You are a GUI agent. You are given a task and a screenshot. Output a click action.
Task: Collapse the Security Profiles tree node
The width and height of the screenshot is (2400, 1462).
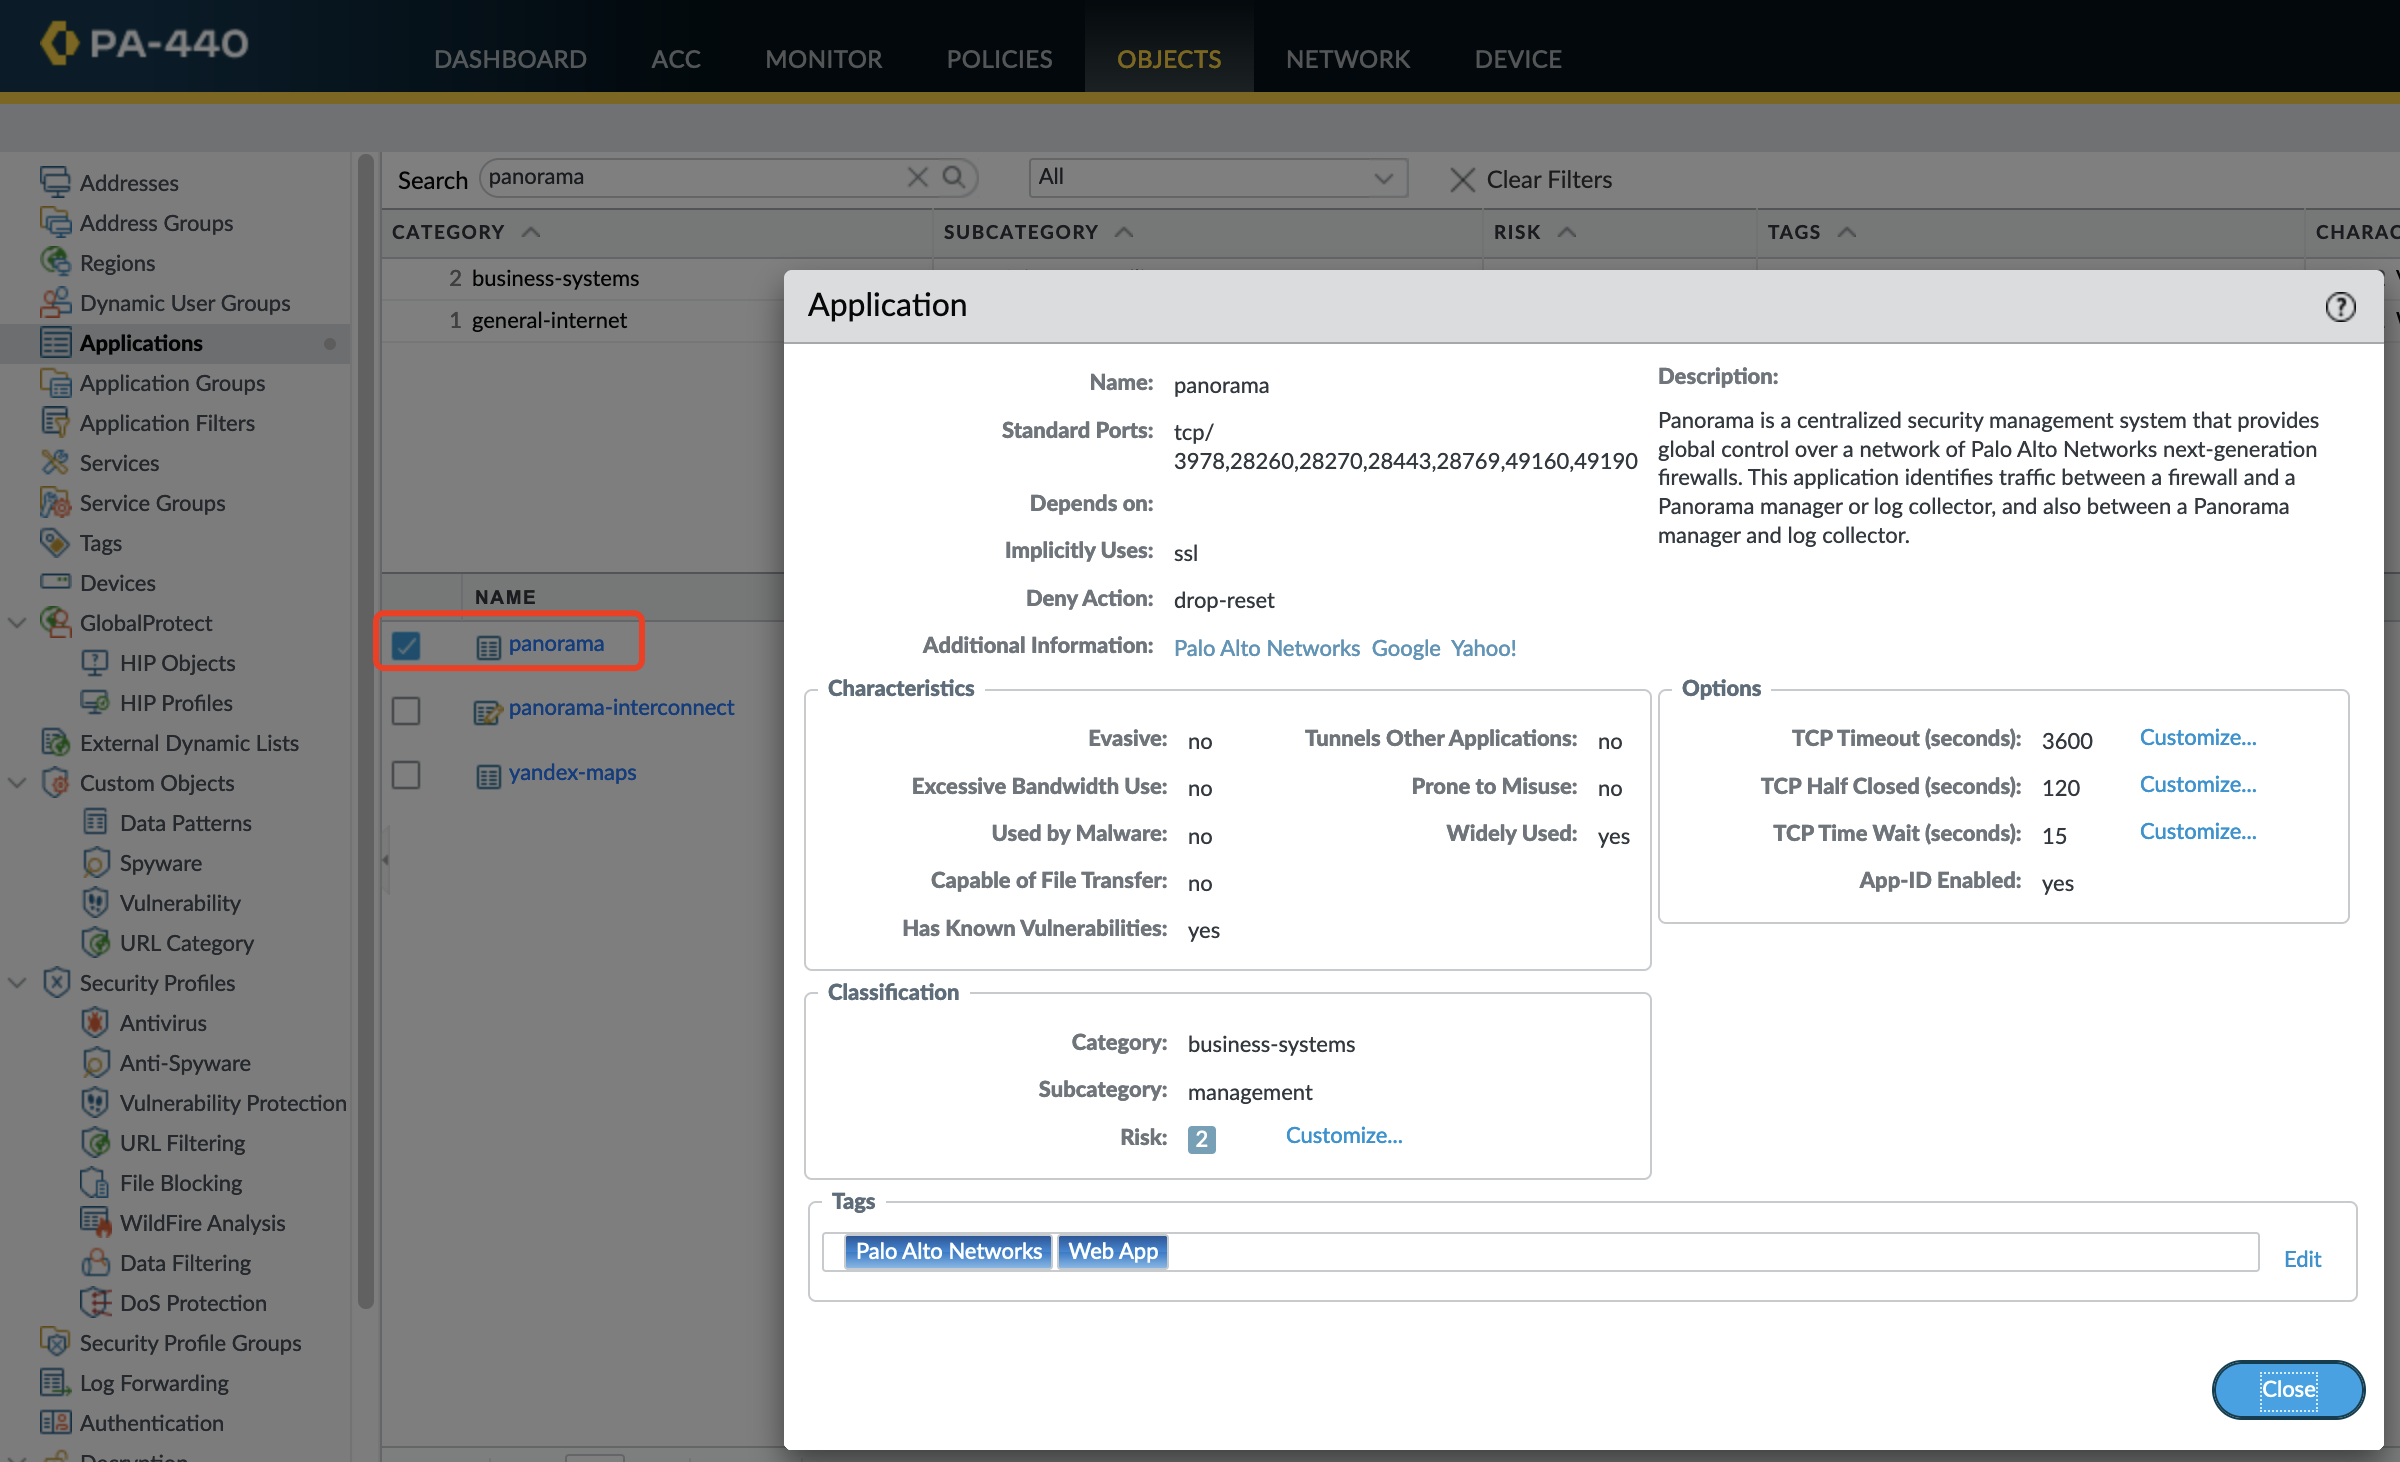tap(17, 982)
